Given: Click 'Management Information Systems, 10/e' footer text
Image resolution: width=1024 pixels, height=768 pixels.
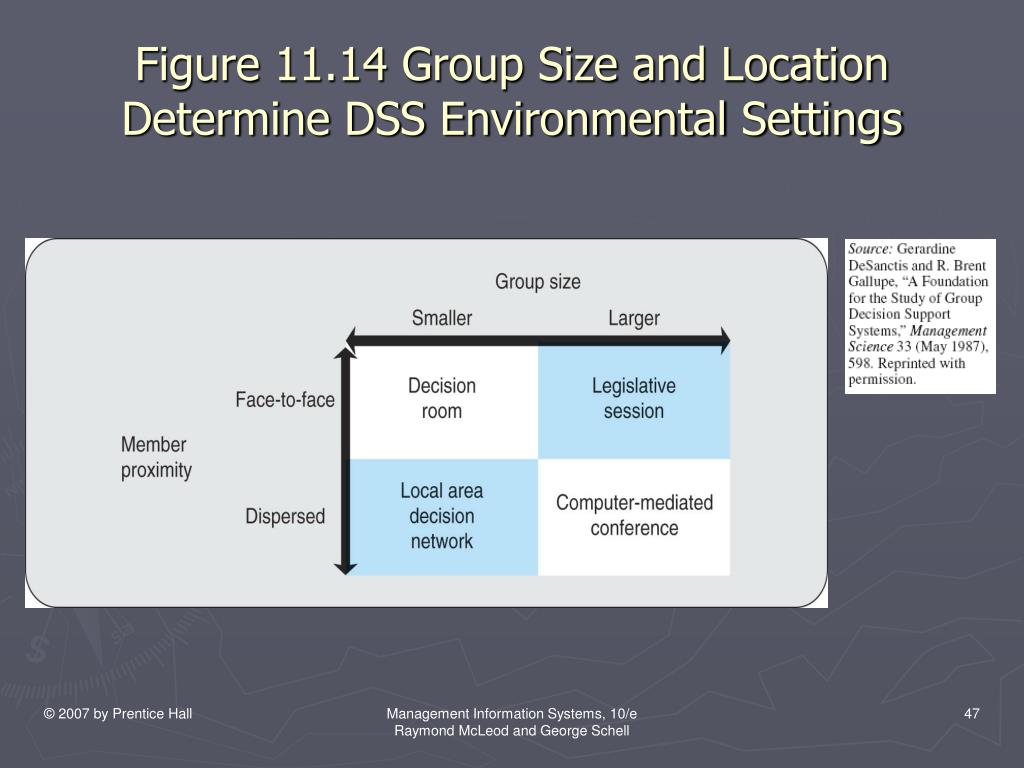Looking at the screenshot, I should 511,714.
